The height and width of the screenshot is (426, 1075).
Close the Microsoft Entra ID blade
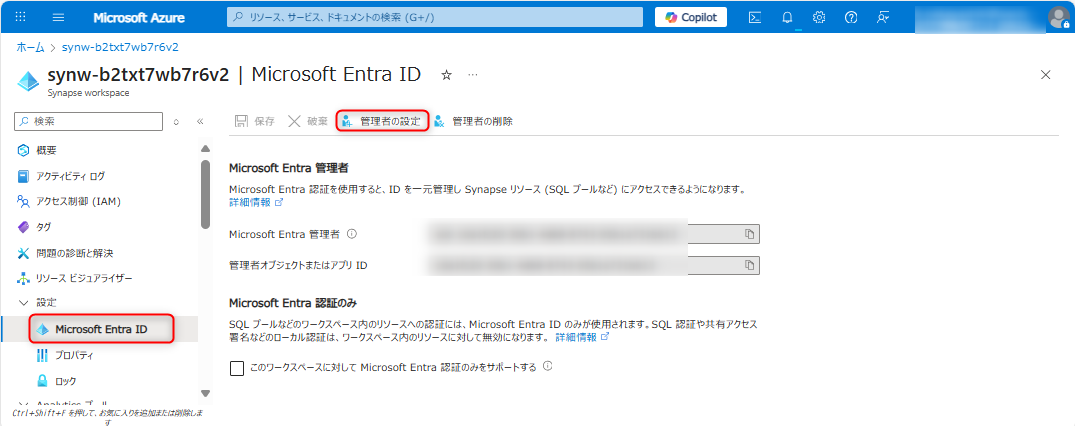pos(1046,75)
